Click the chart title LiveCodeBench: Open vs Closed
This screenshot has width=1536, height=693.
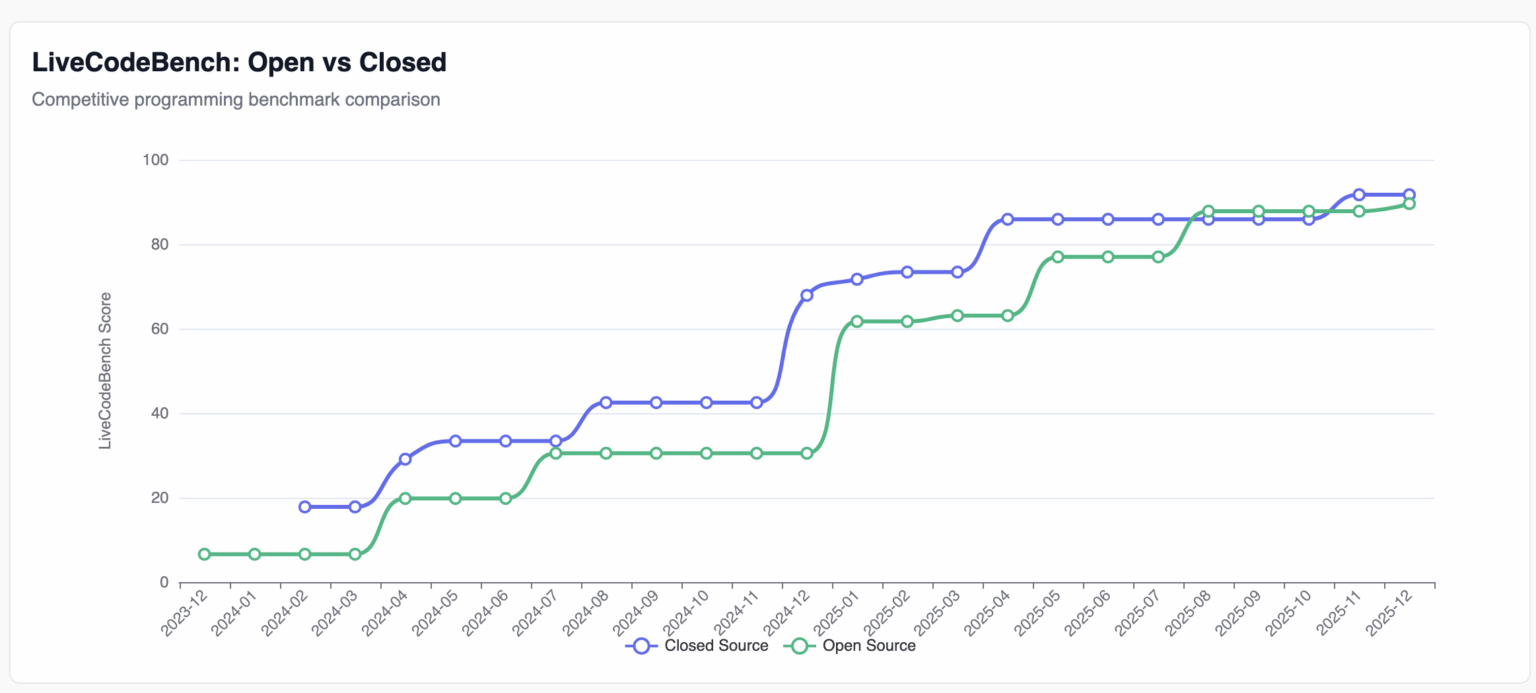point(239,62)
